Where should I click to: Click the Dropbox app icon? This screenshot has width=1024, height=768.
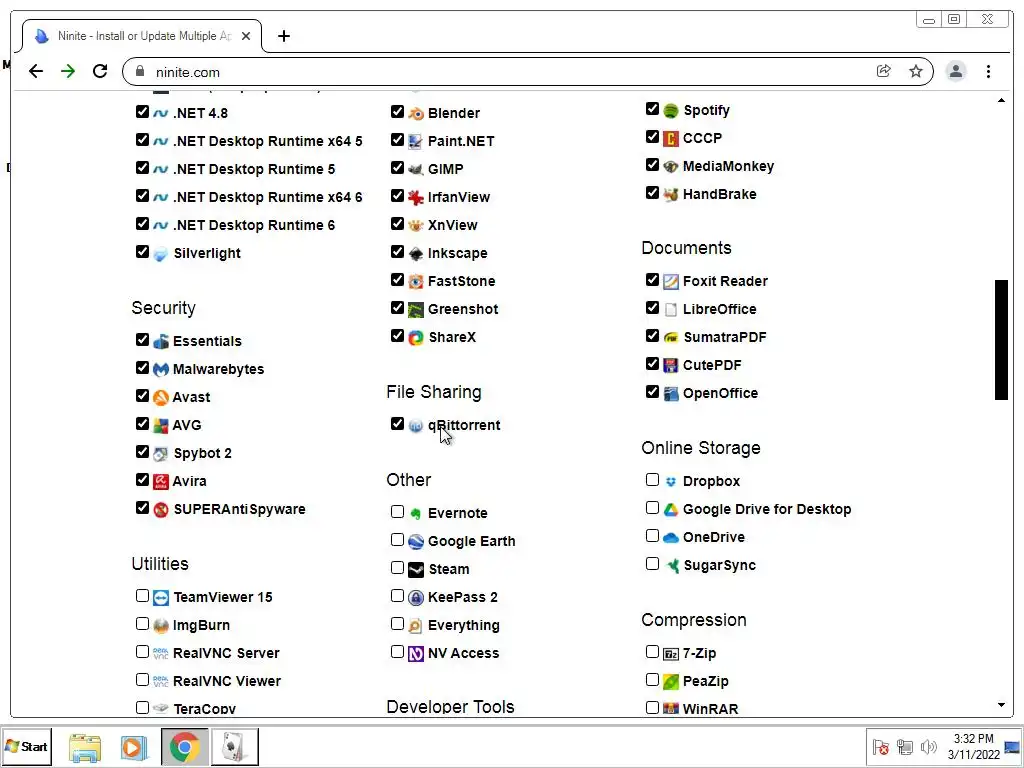point(671,482)
